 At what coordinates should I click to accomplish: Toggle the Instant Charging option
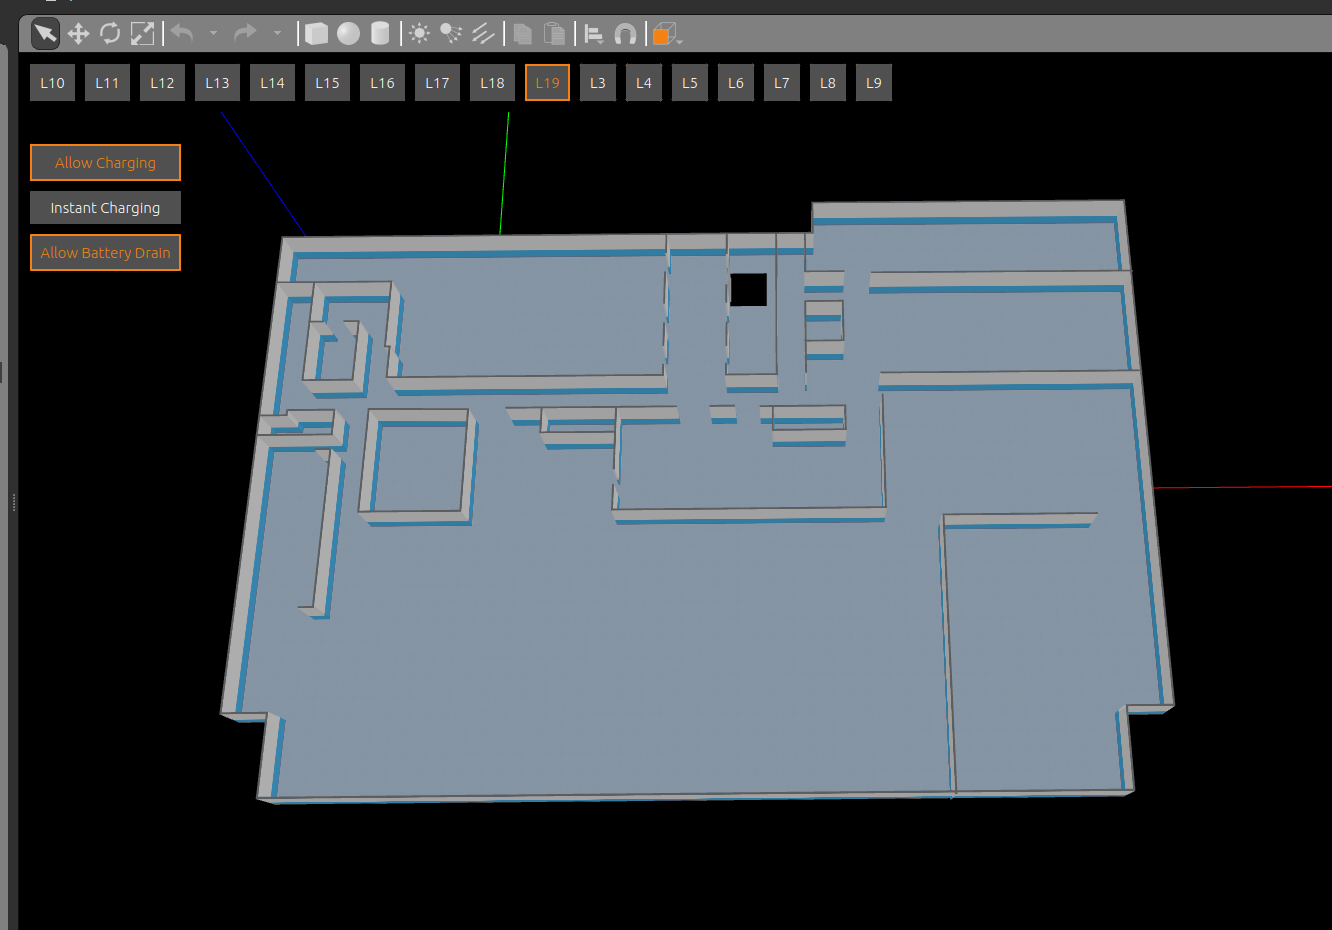coord(105,208)
